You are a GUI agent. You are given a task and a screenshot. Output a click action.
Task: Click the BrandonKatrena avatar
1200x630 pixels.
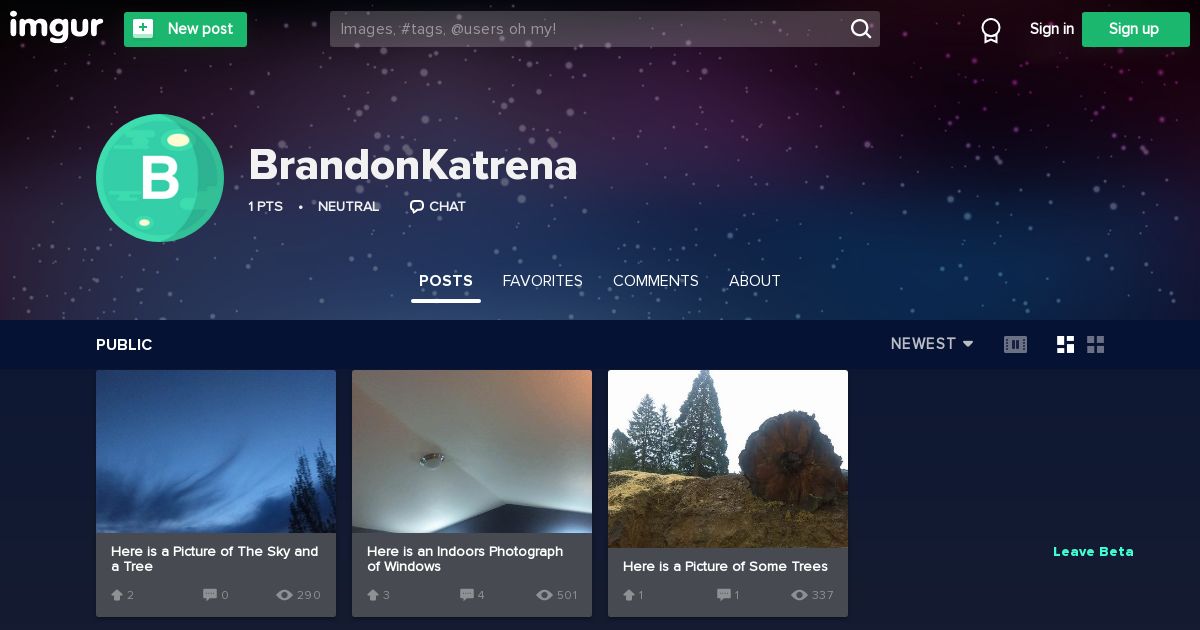click(x=160, y=178)
